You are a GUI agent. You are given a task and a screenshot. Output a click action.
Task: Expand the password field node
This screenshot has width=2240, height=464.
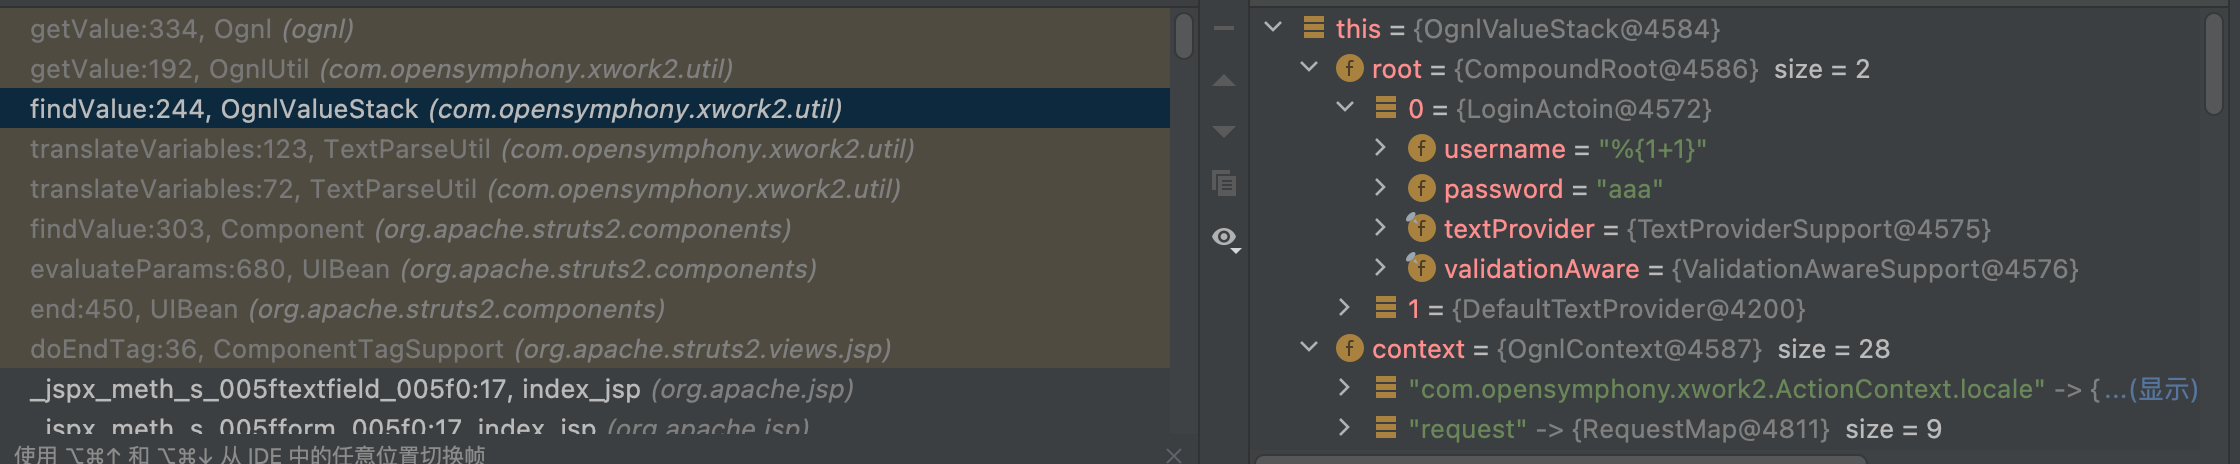tap(1380, 187)
